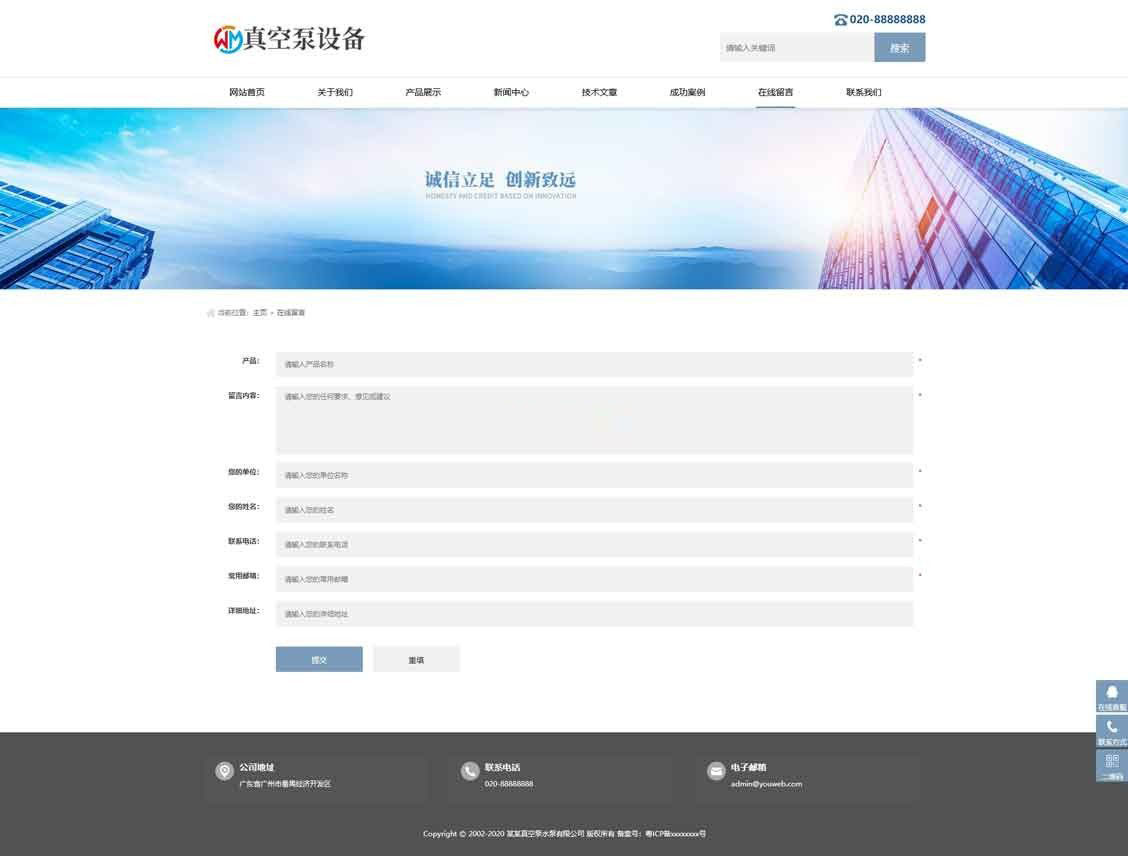Image resolution: width=1128 pixels, height=856 pixels.
Task: Open the 主页 breadcrumb link
Action: click(x=258, y=312)
